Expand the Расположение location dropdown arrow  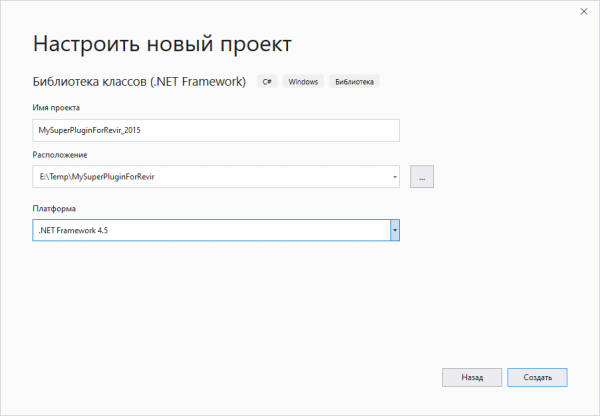[x=394, y=178]
